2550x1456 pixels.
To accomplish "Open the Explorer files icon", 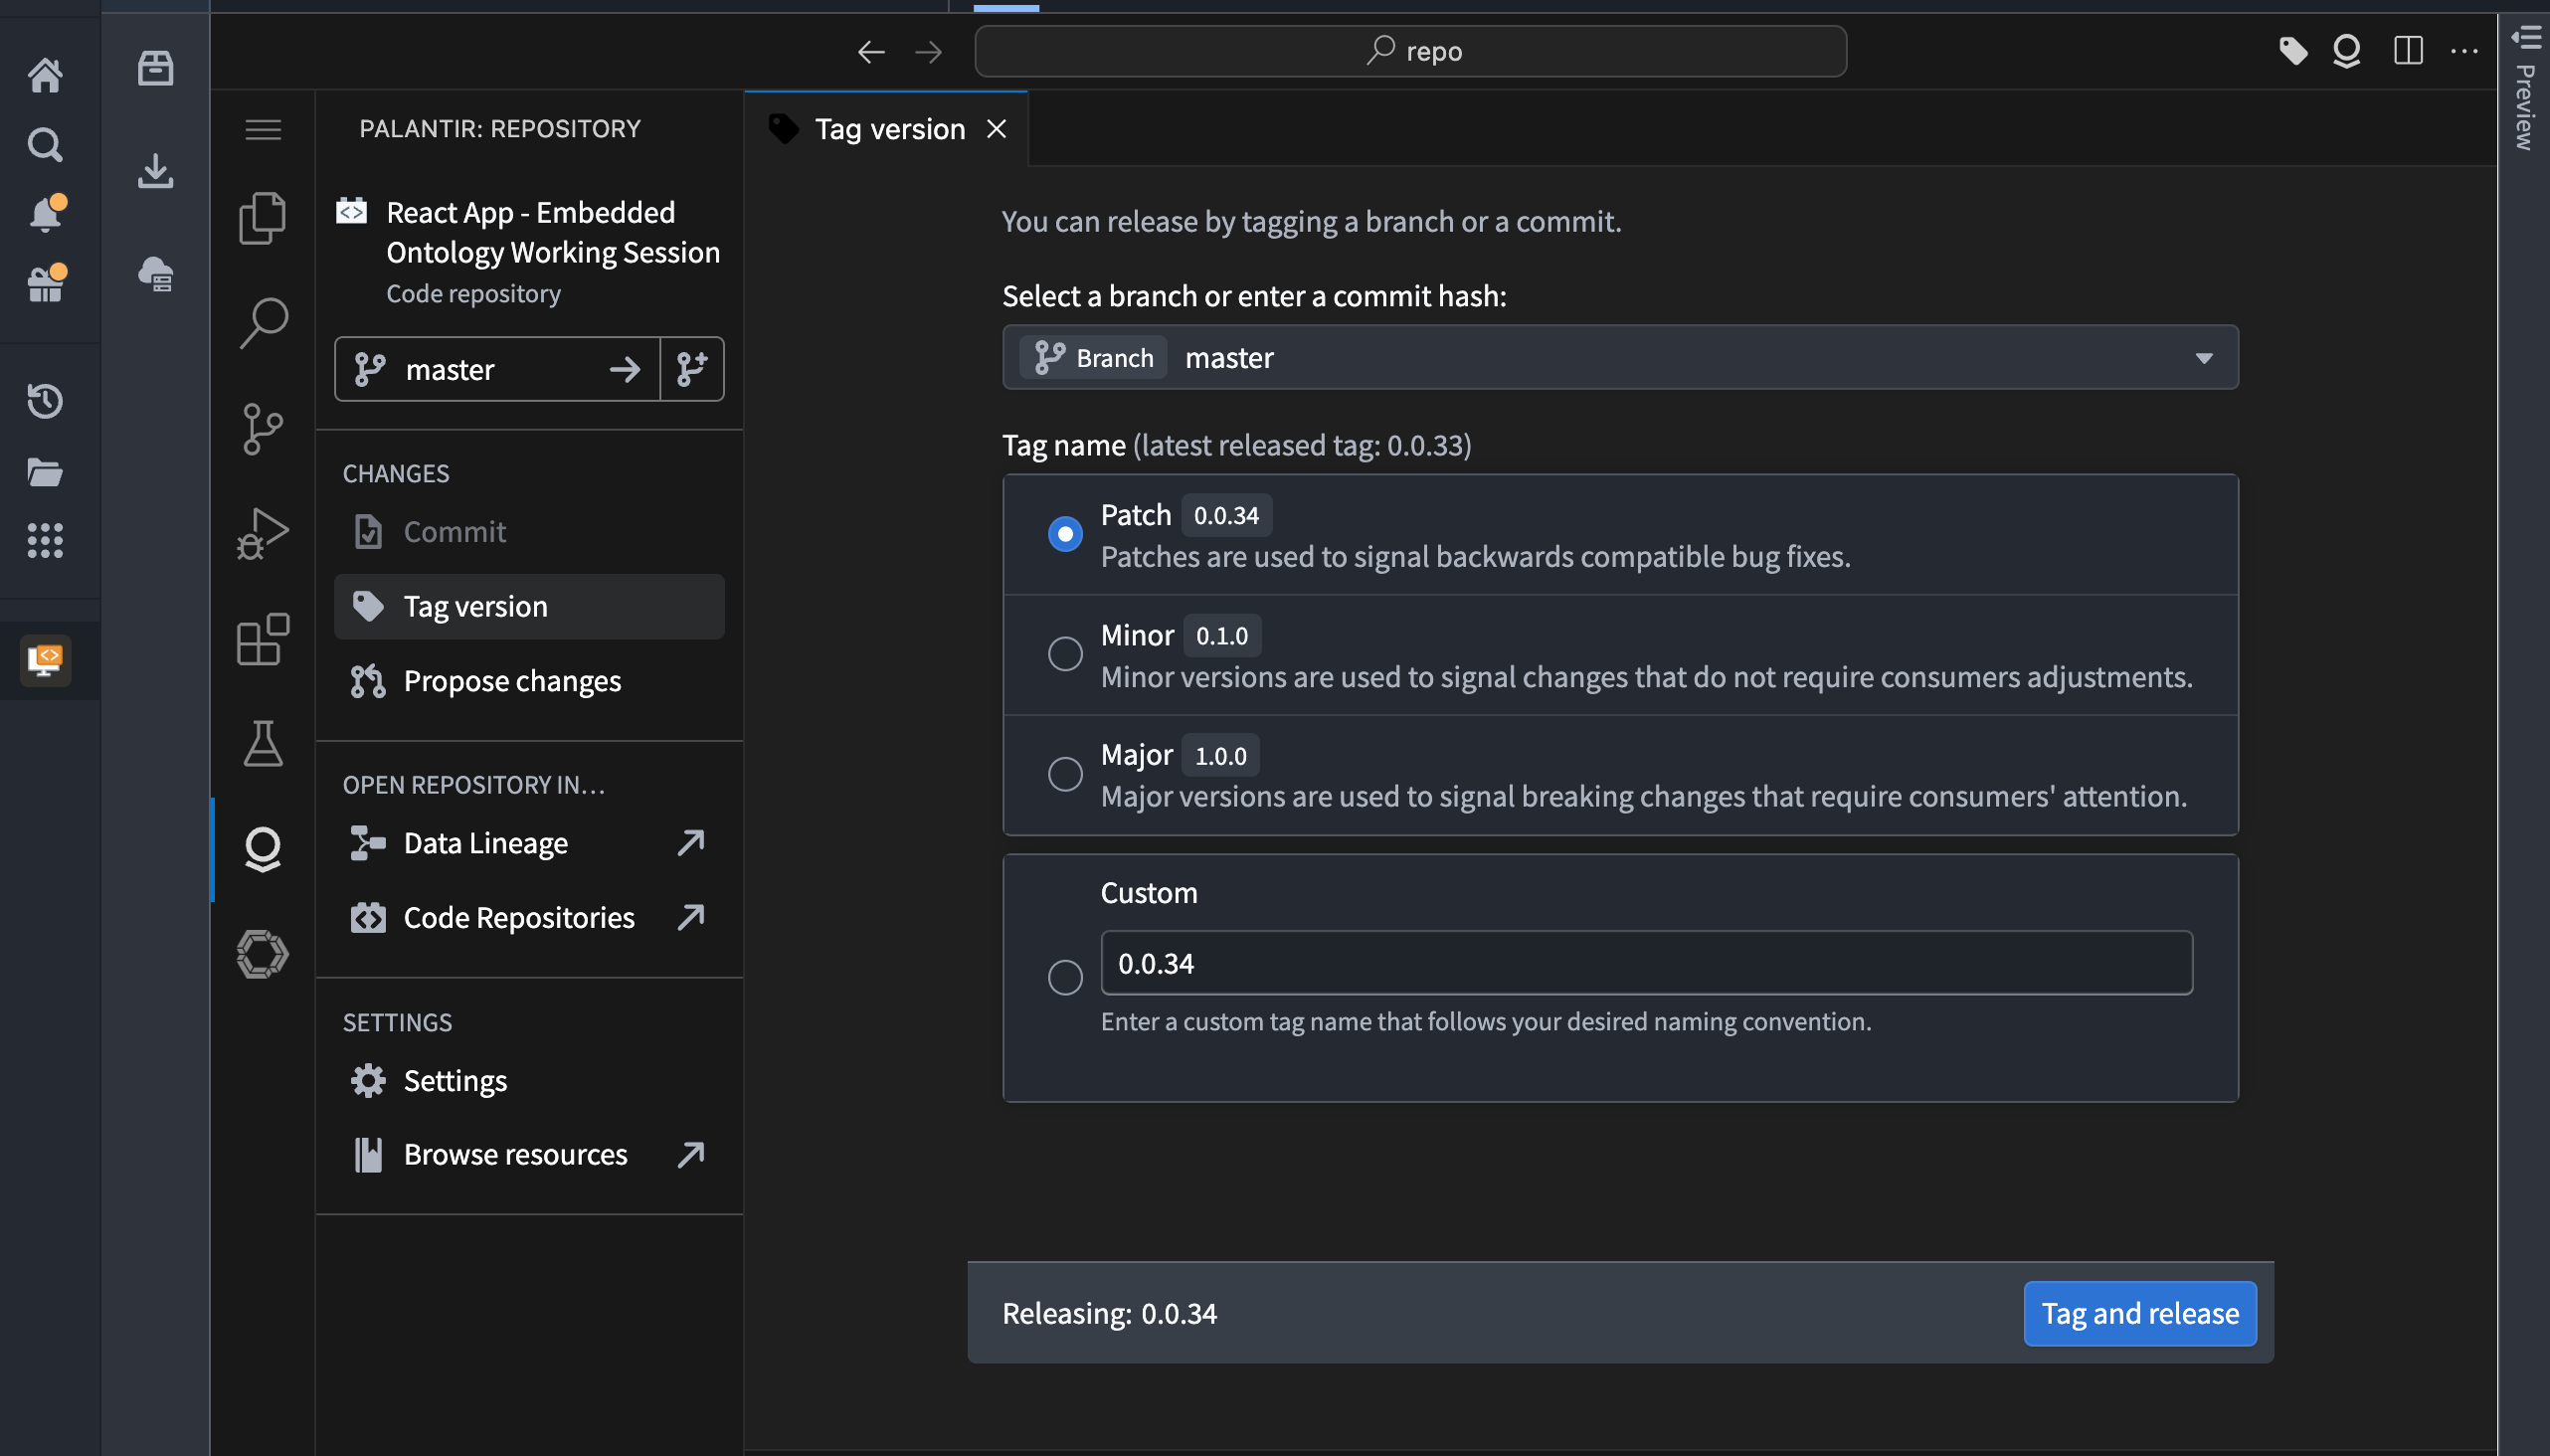I will (x=262, y=218).
